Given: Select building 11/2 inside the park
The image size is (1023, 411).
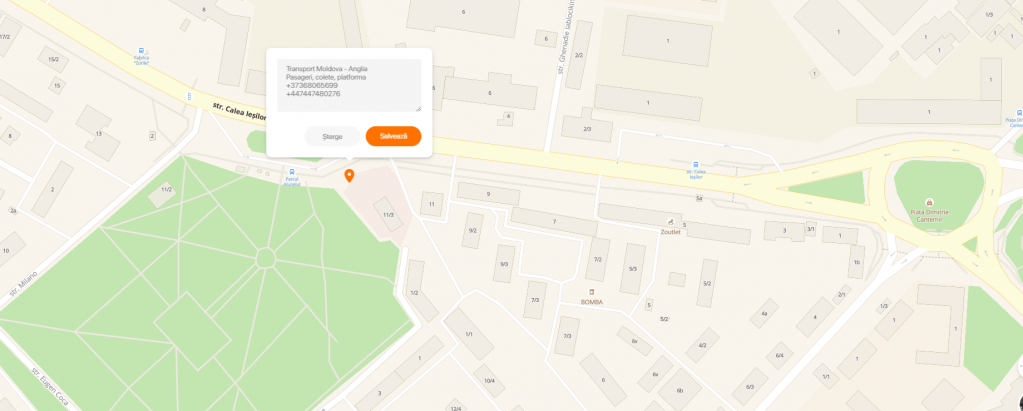Looking at the screenshot, I should point(166,189).
